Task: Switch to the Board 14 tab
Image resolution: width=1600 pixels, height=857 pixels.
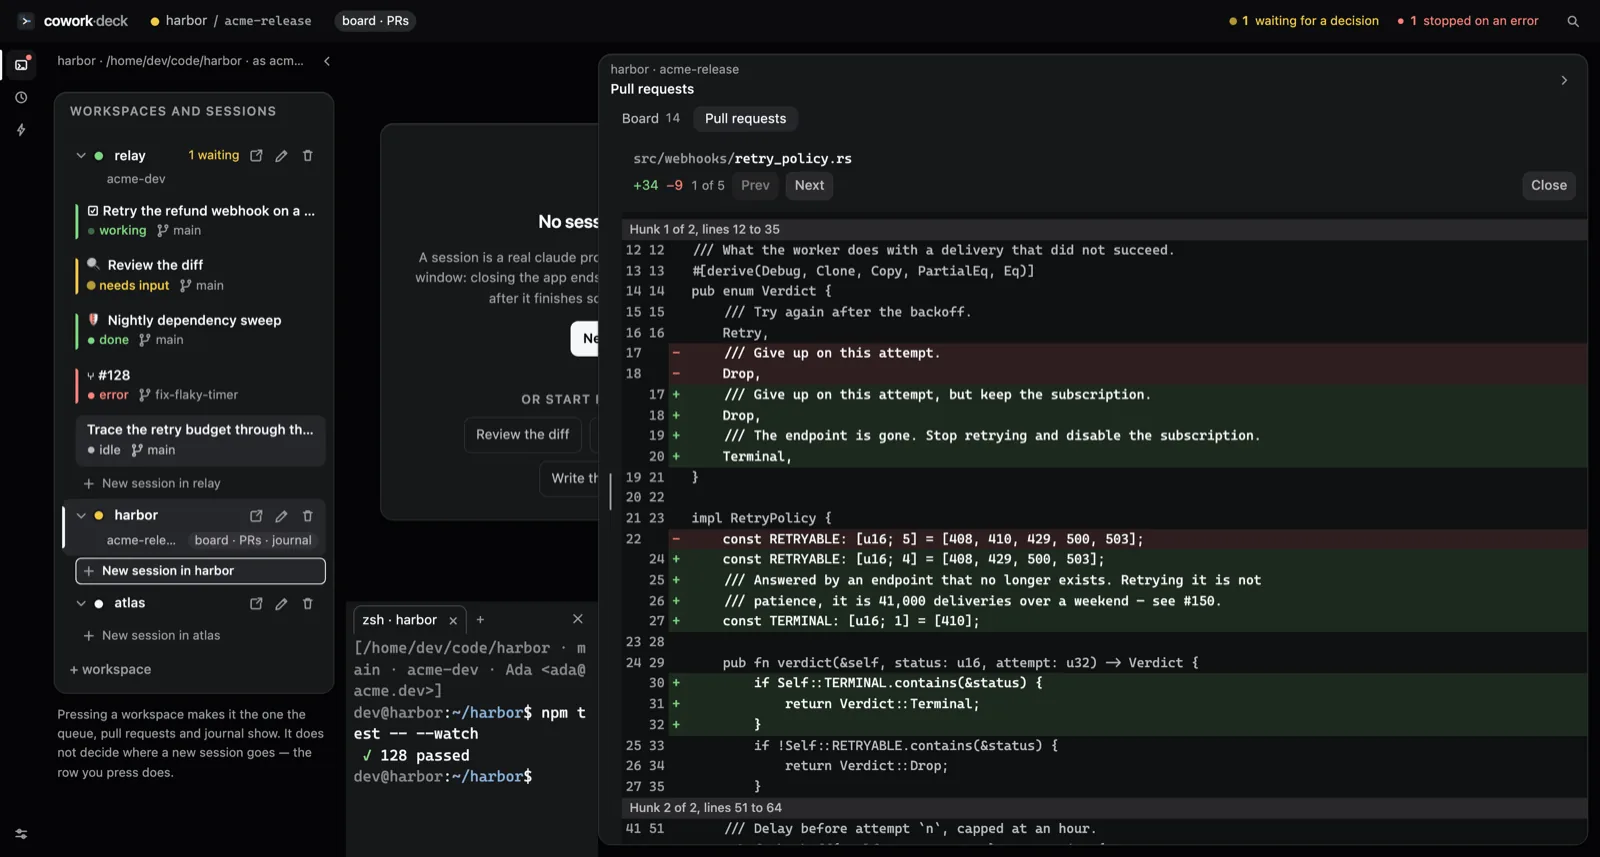Action: click(x=650, y=118)
